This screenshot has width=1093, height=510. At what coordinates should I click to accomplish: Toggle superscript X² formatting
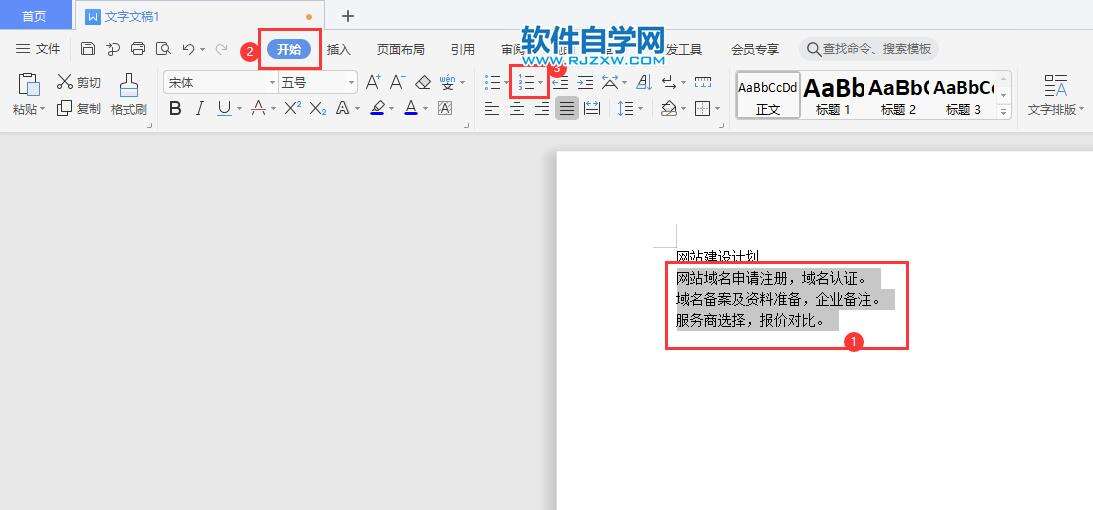point(293,108)
